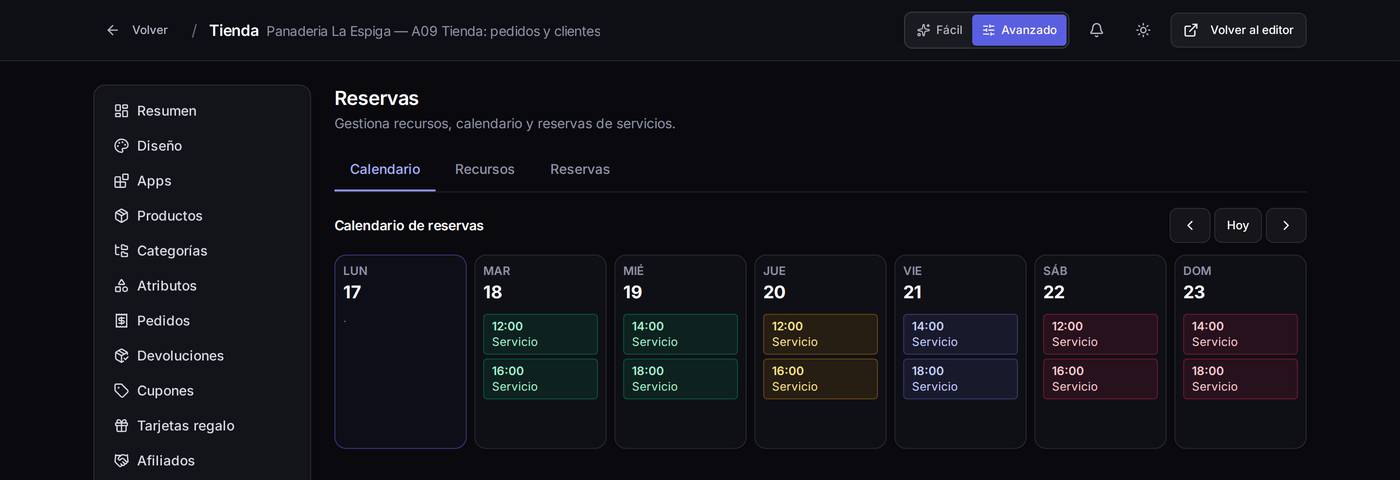Open Afiliados section
1400x480 pixels.
point(202,461)
